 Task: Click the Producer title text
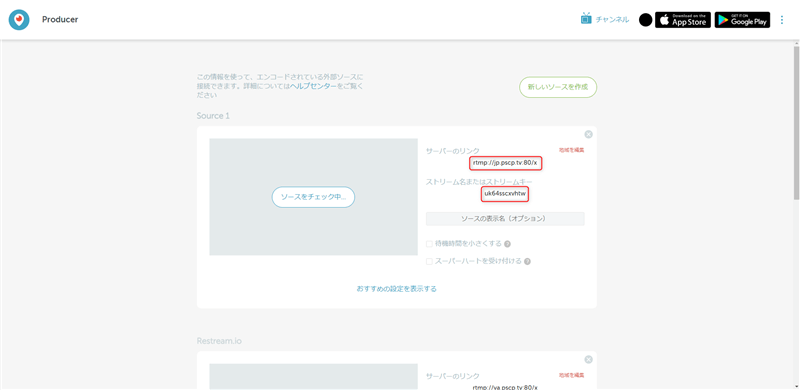pos(60,20)
